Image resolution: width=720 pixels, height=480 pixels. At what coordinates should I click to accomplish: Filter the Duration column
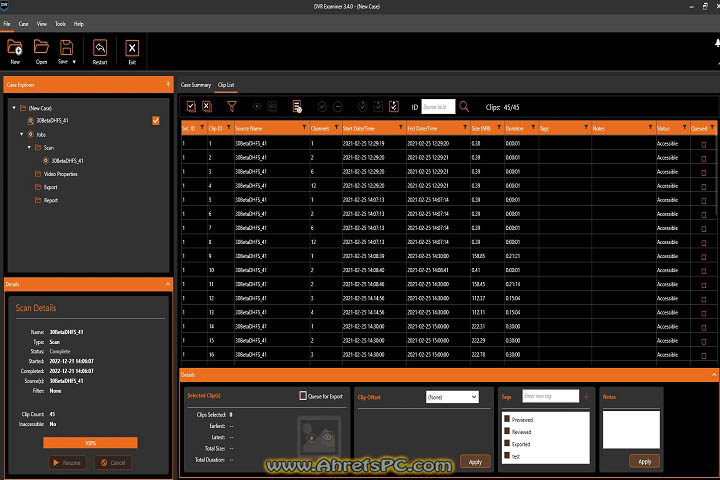click(x=533, y=127)
